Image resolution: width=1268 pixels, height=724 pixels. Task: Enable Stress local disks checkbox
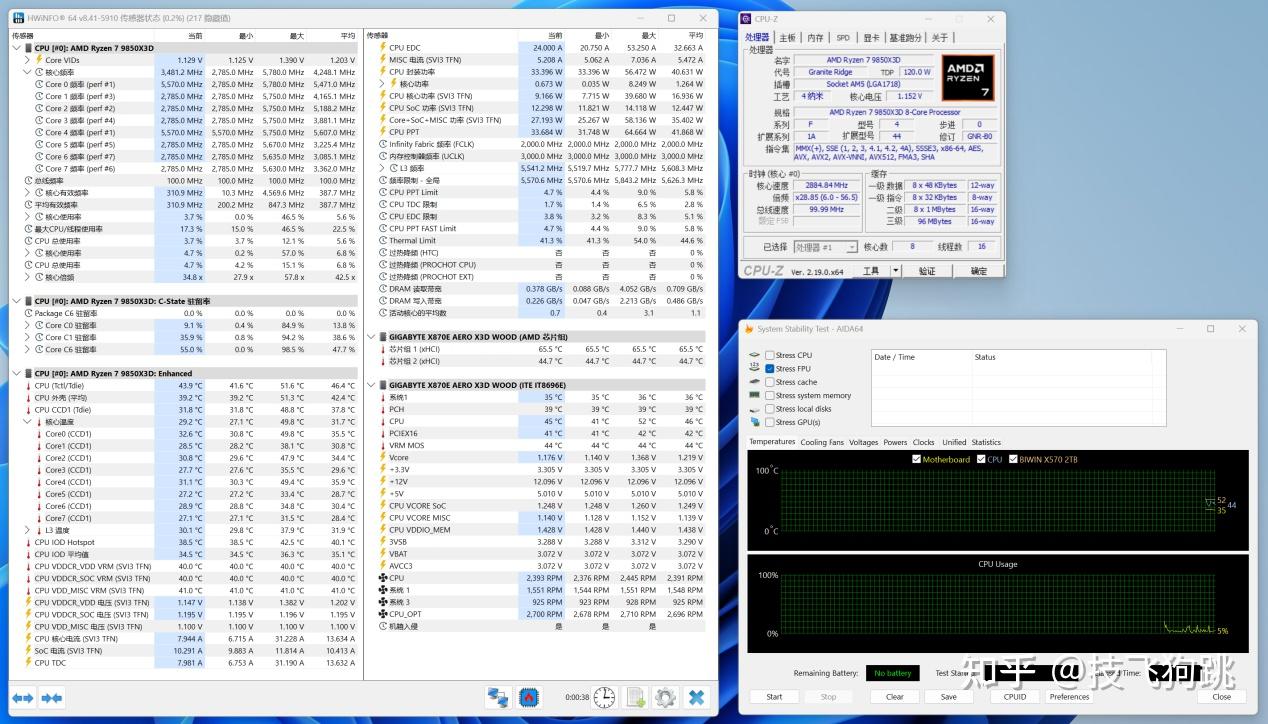770,409
